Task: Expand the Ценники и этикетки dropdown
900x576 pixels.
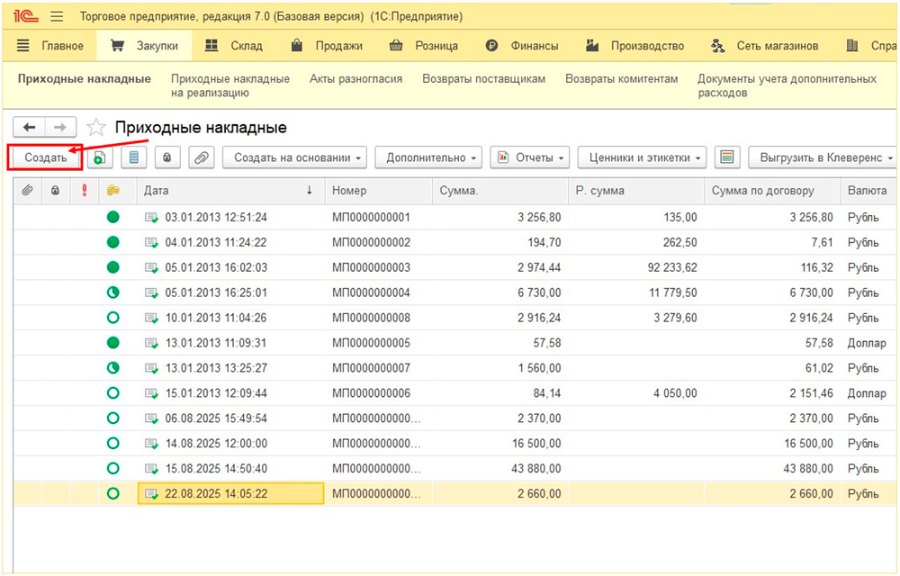Action: (x=642, y=157)
